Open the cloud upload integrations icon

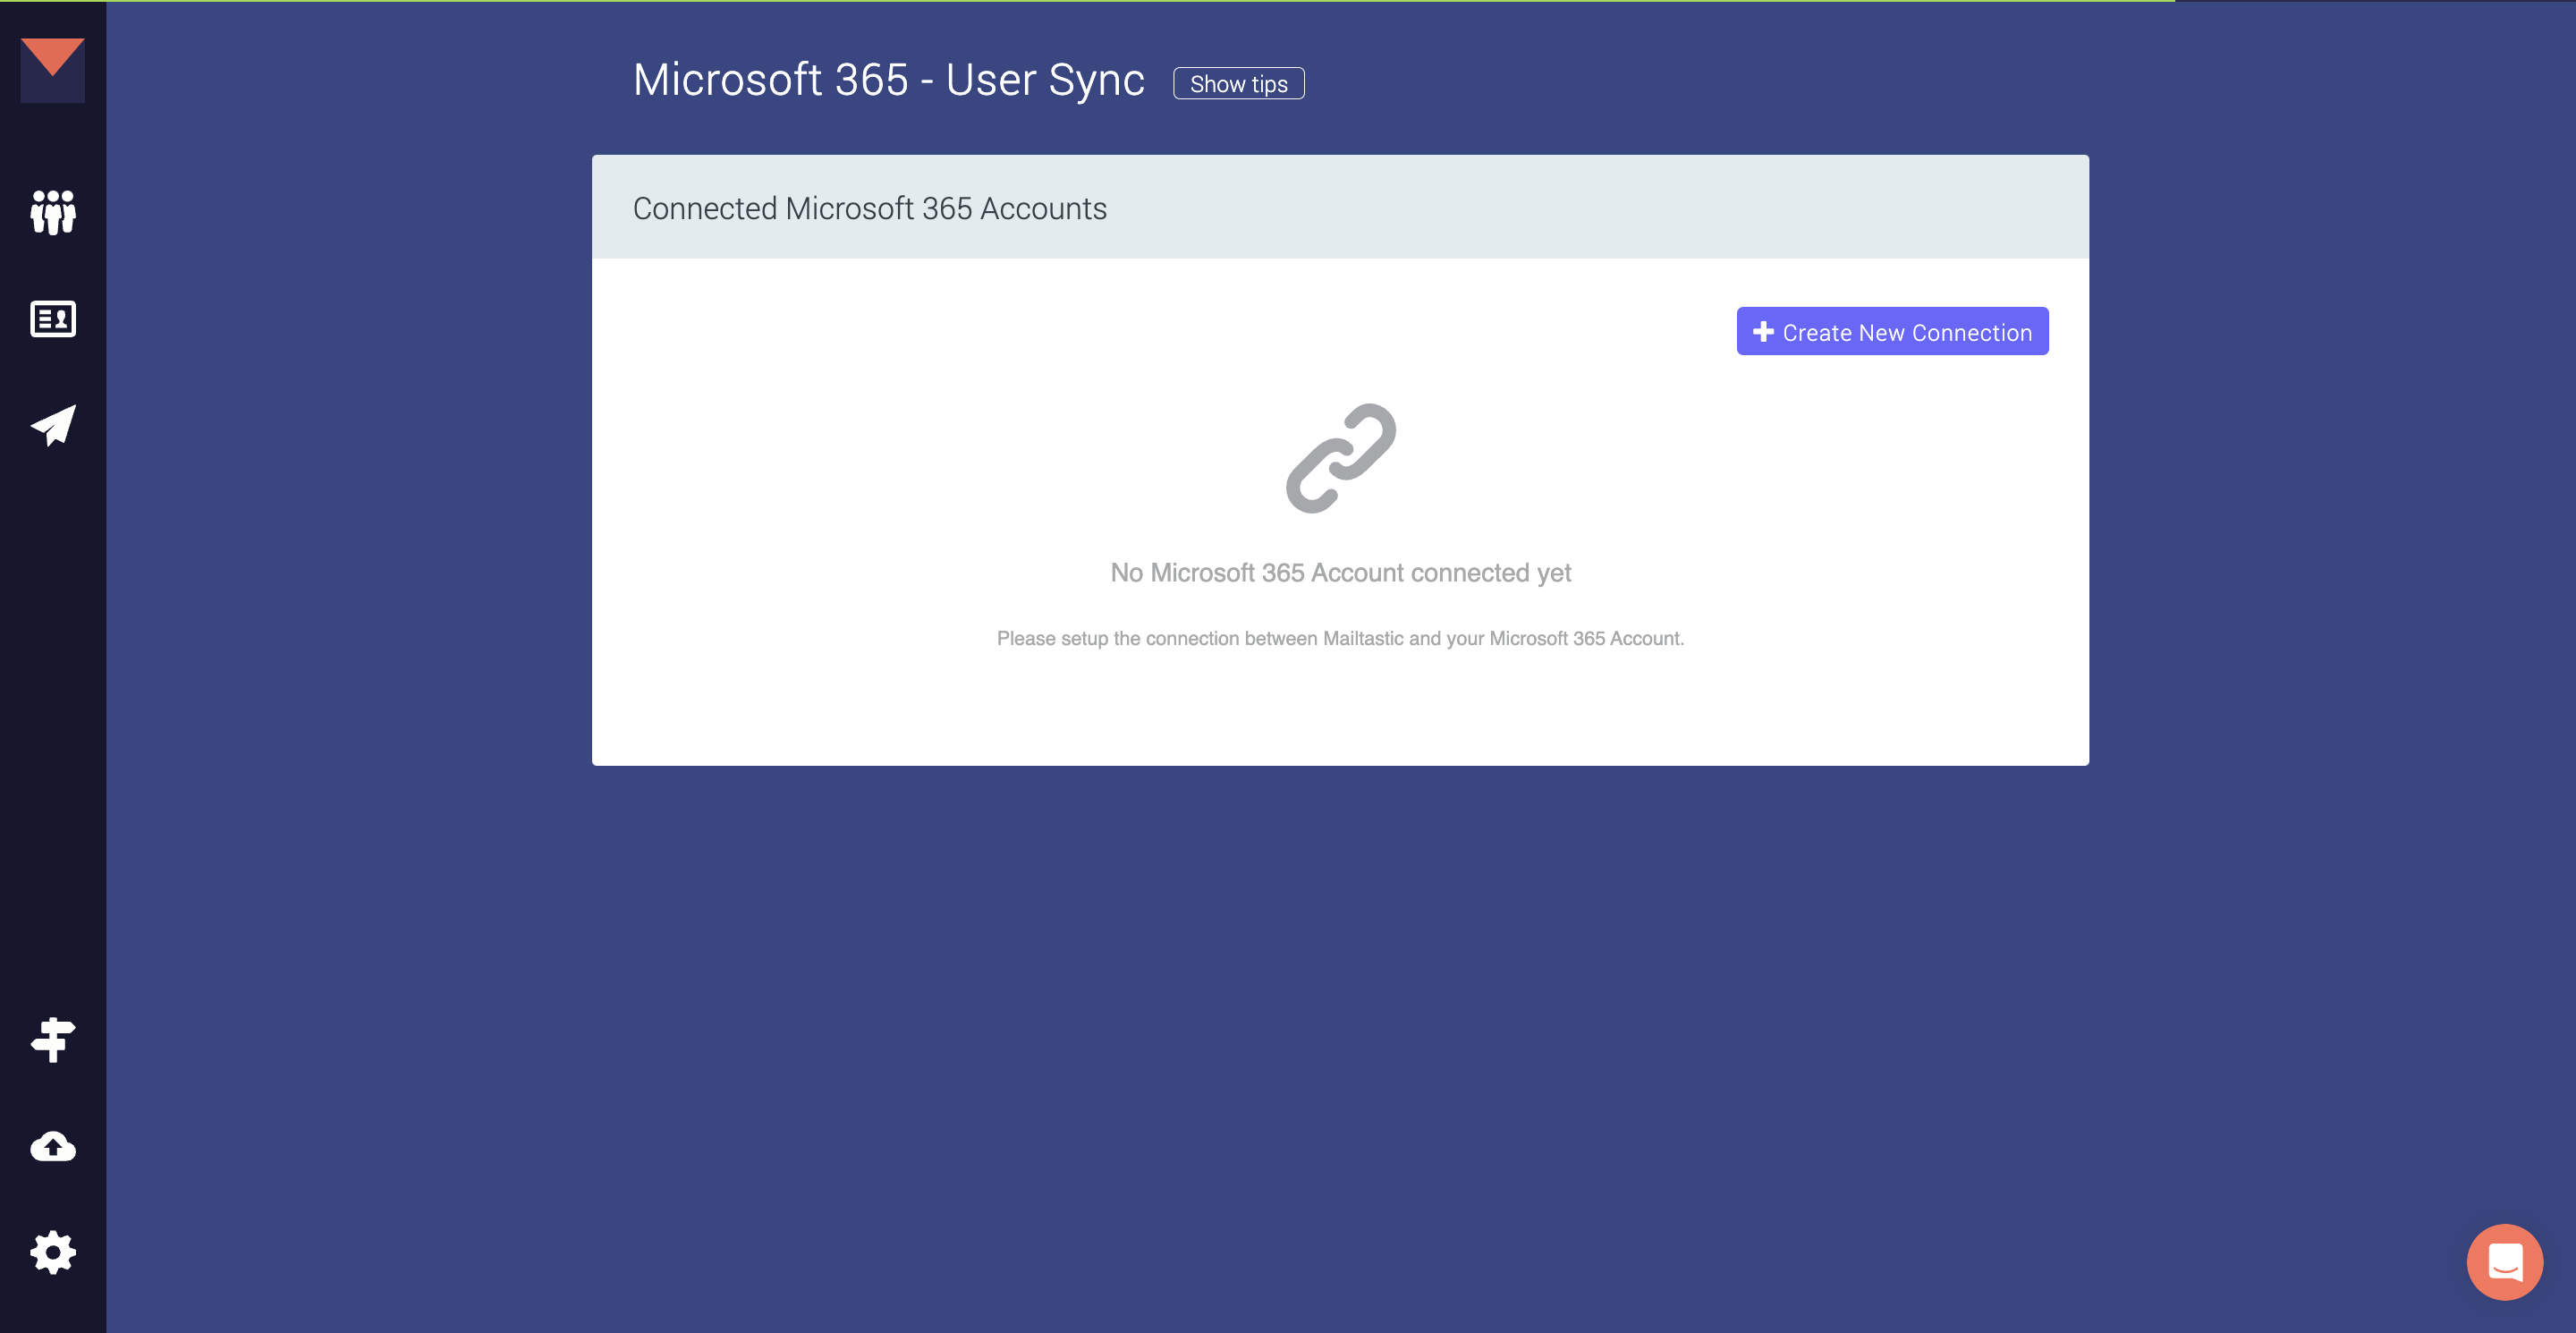click(52, 1146)
